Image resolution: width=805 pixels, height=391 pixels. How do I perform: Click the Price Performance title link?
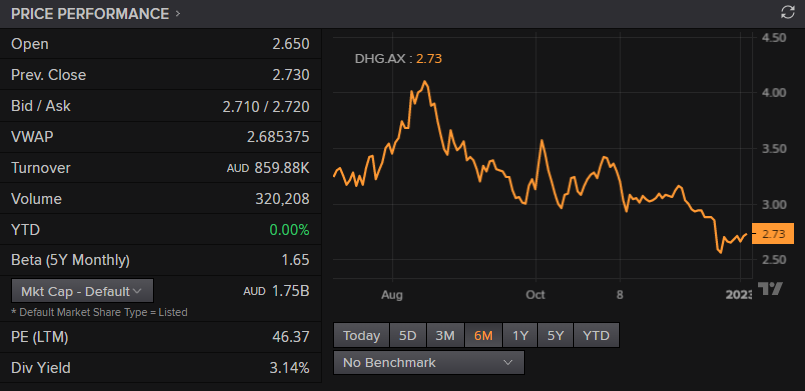point(90,14)
